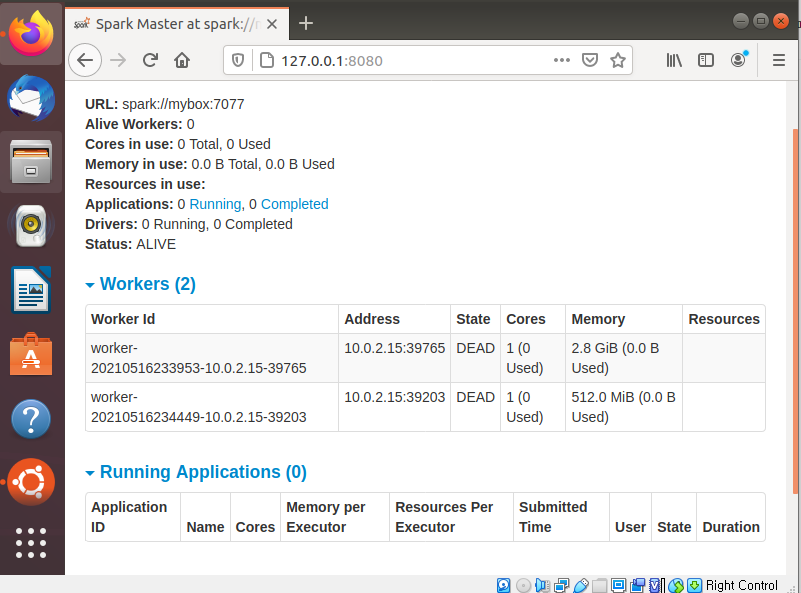Image resolution: width=801 pixels, height=593 pixels.
Task: Open Thunderbird mail from the dock
Action: (31, 98)
